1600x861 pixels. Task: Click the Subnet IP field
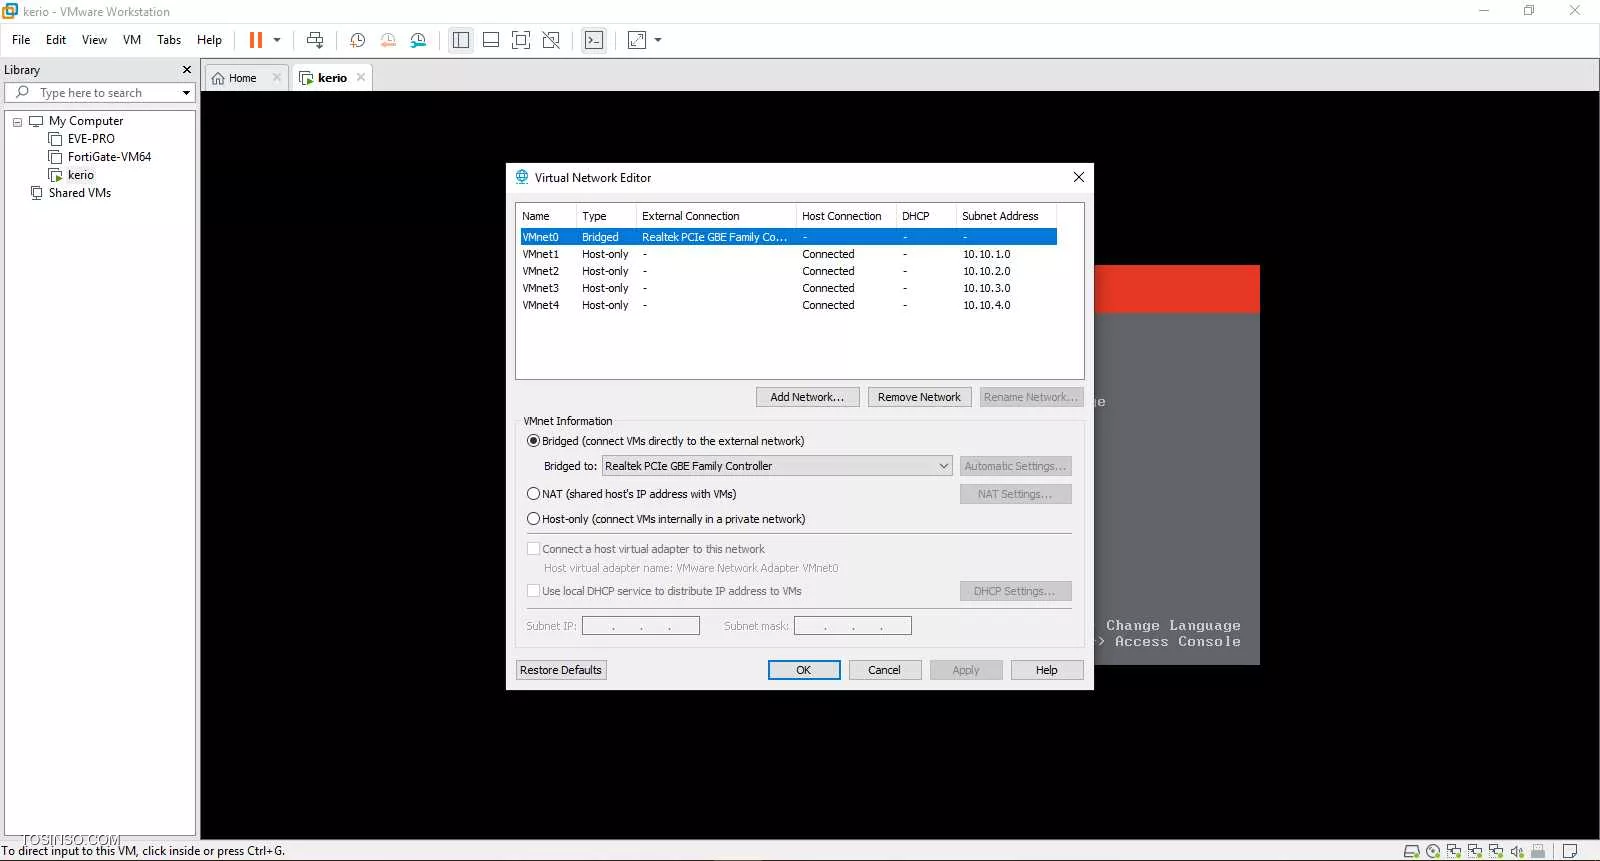tap(641, 626)
